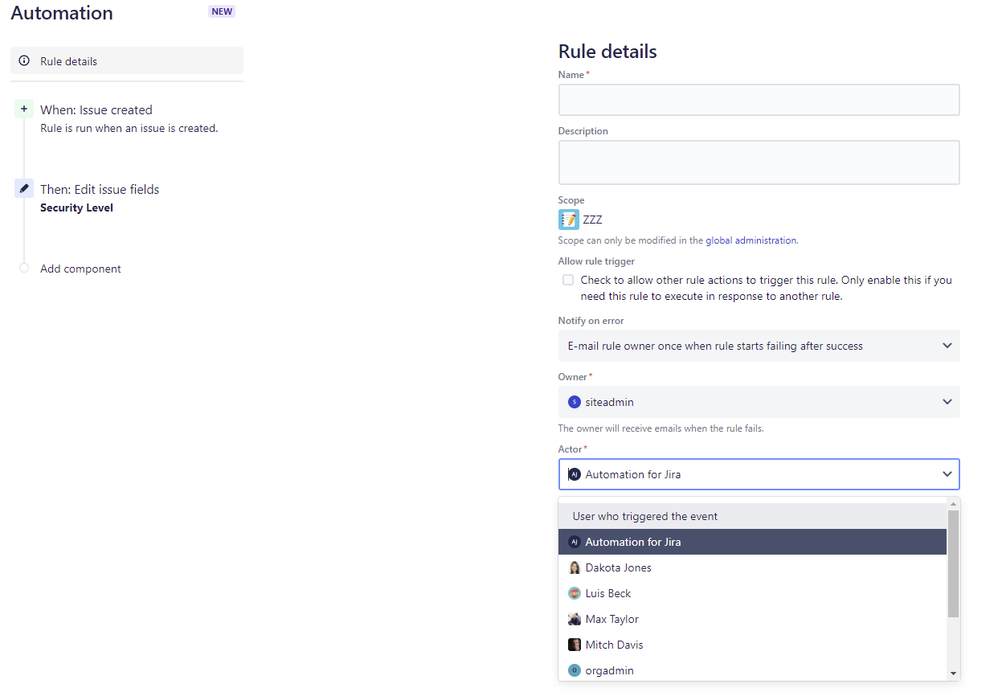This screenshot has width=998, height=693.
Task: Enable the Allow rule trigger checkbox
Action: [x=568, y=280]
